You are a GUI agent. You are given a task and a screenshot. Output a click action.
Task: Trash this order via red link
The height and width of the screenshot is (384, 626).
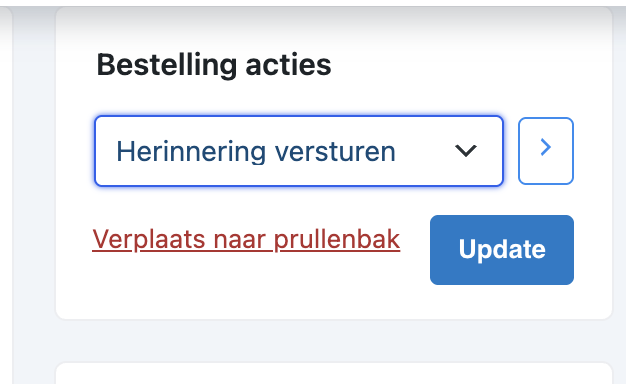246,240
